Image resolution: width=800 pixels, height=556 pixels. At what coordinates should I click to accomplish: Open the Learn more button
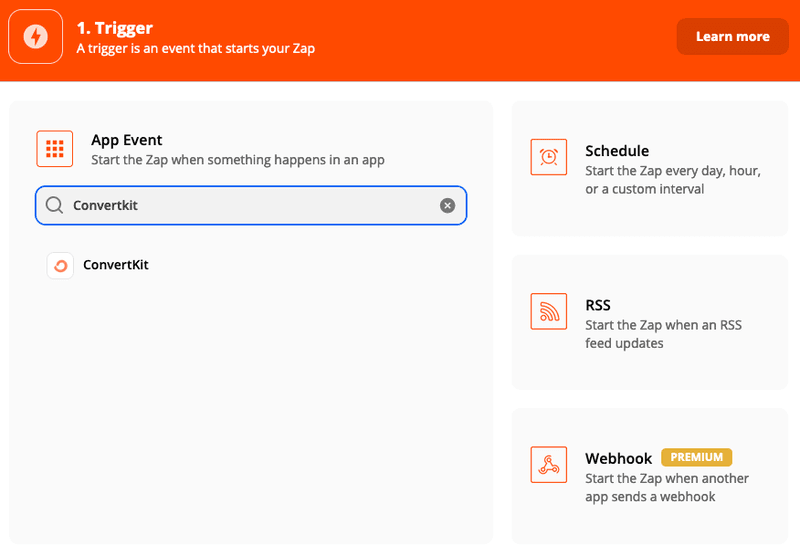pos(733,37)
